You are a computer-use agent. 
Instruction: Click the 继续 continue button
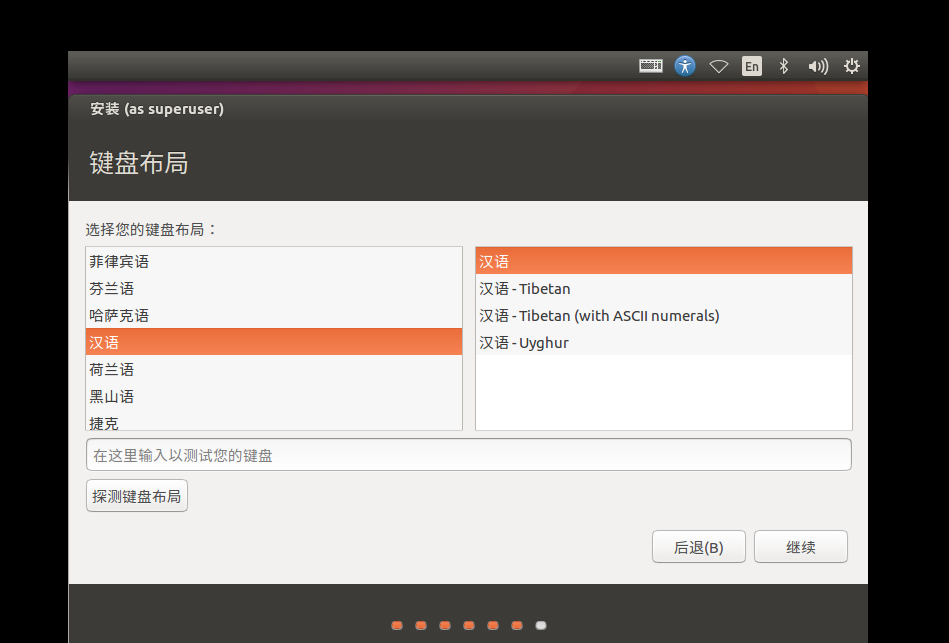801,547
